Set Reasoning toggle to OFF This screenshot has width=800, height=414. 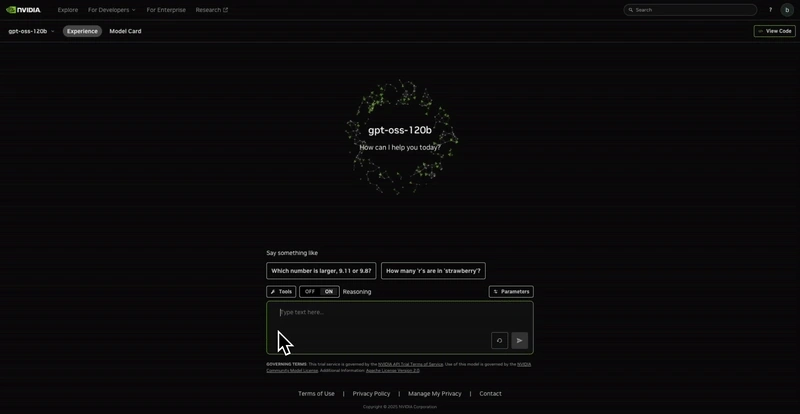click(x=310, y=291)
